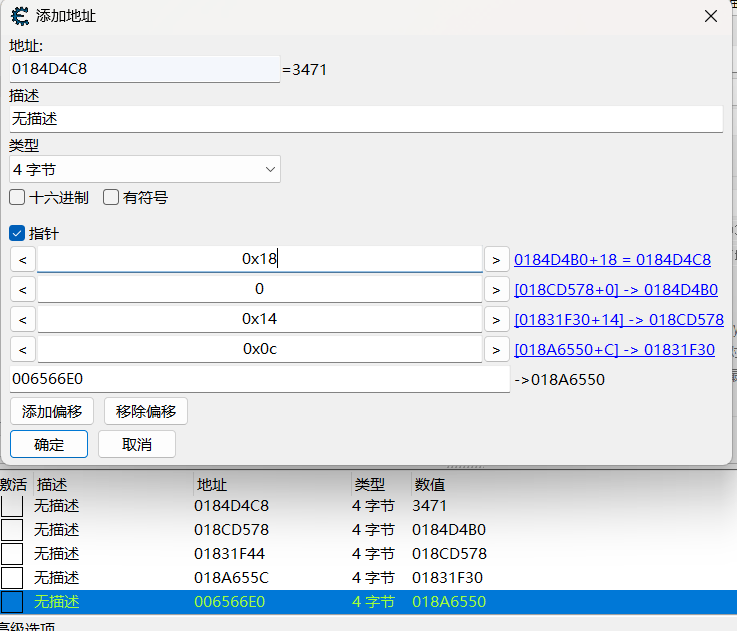This screenshot has width=737, height=631.
Task: Click the 移除偏移 button
Action: click(x=145, y=411)
